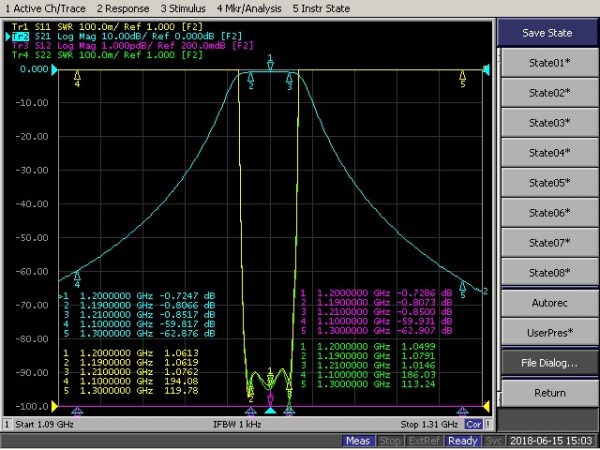Open the Instr State menu
The width and height of the screenshot is (600, 450).
click(321, 8)
